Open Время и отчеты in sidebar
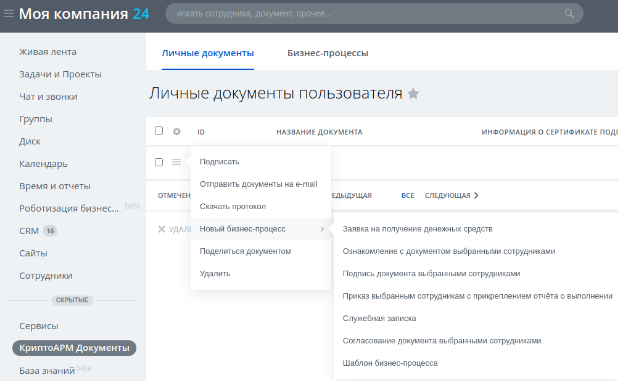The image size is (619, 383). (54, 186)
